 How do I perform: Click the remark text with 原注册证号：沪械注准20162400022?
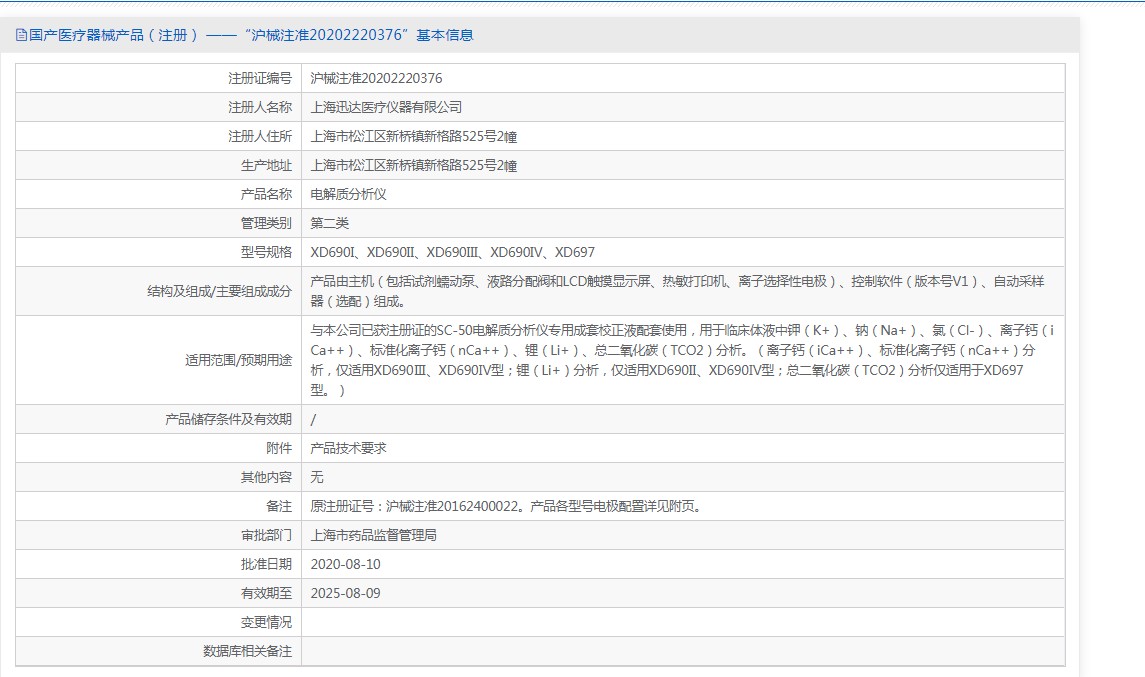507,506
